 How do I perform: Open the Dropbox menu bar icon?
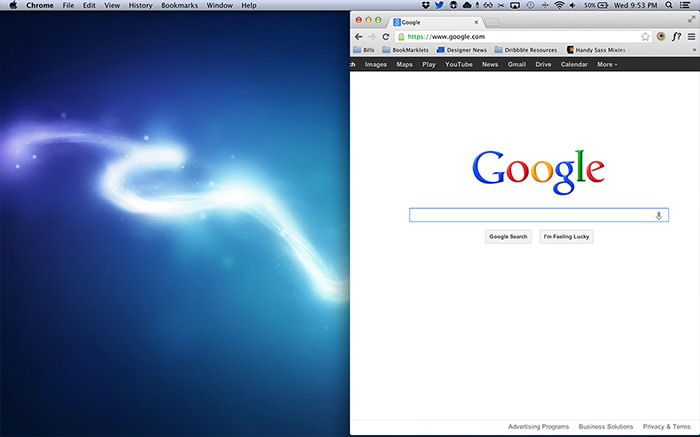[x=425, y=5]
